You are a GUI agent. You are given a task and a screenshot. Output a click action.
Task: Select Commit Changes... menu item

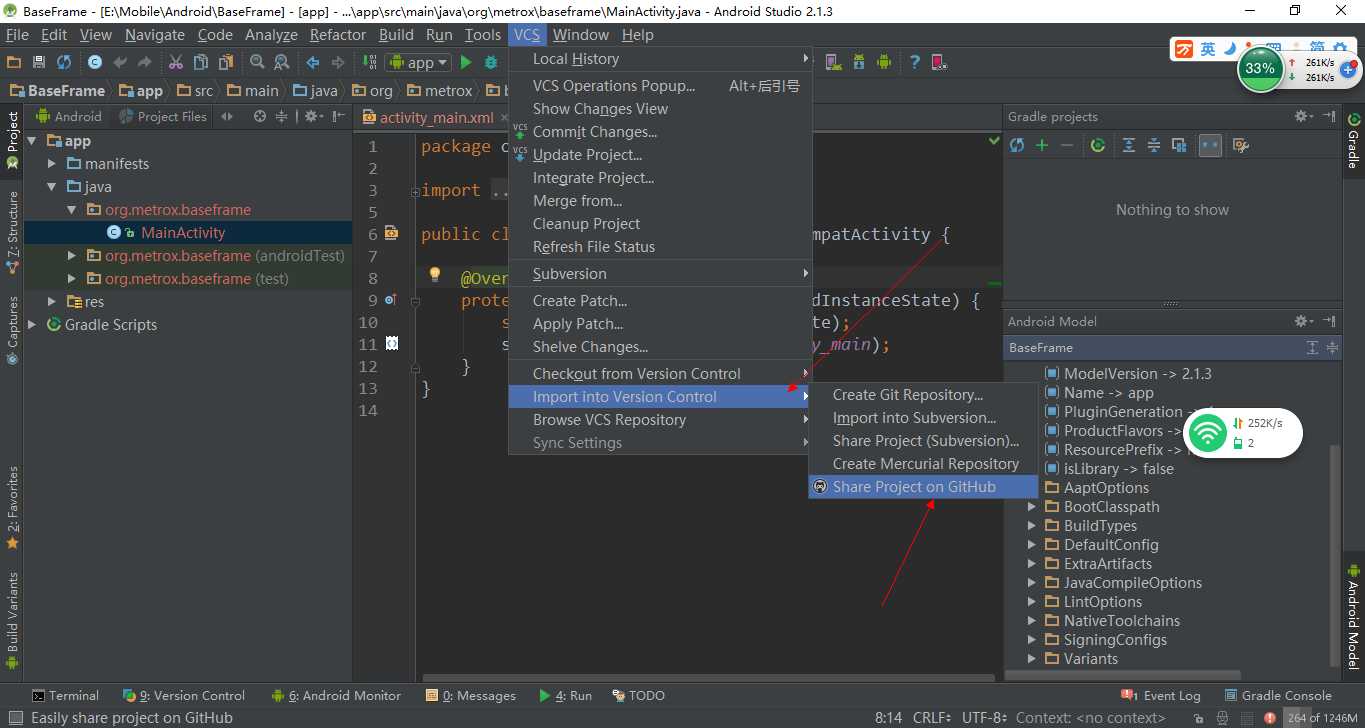point(660,132)
